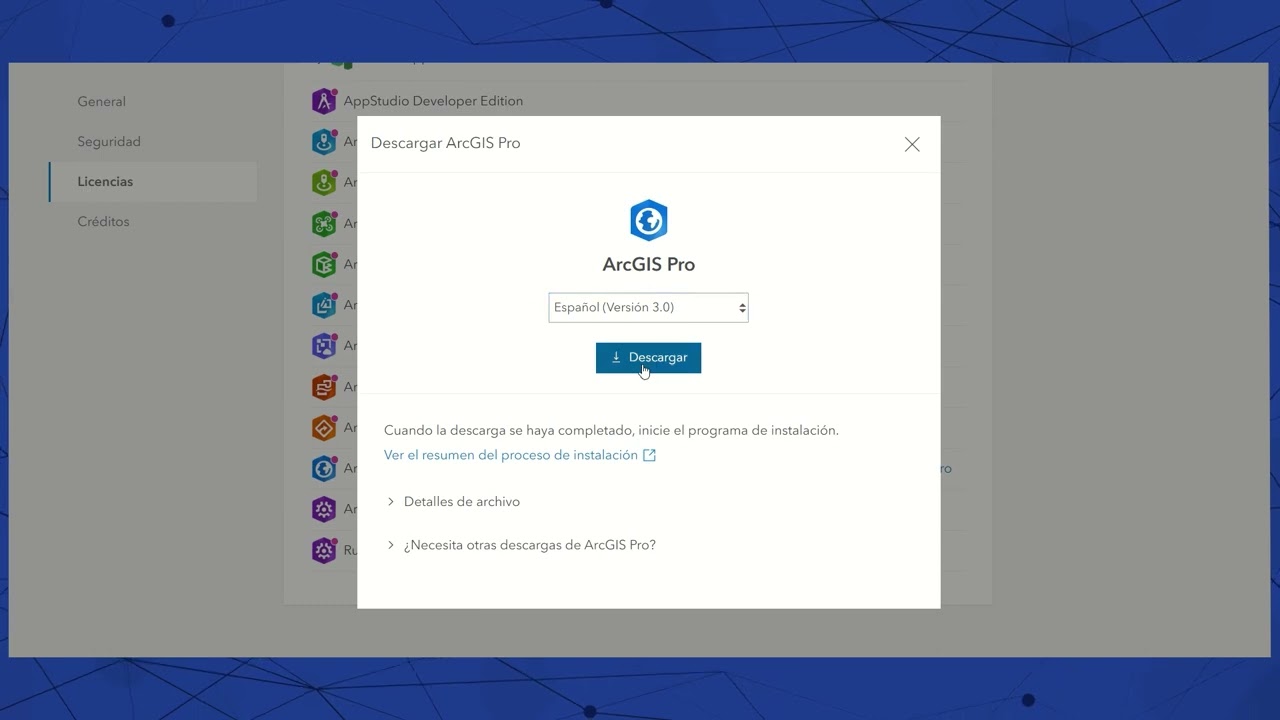This screenshot has height=720, width=1280.
Task: Click the AppStudio Developer Edition purple icon
Action: (x=324, y=101)
